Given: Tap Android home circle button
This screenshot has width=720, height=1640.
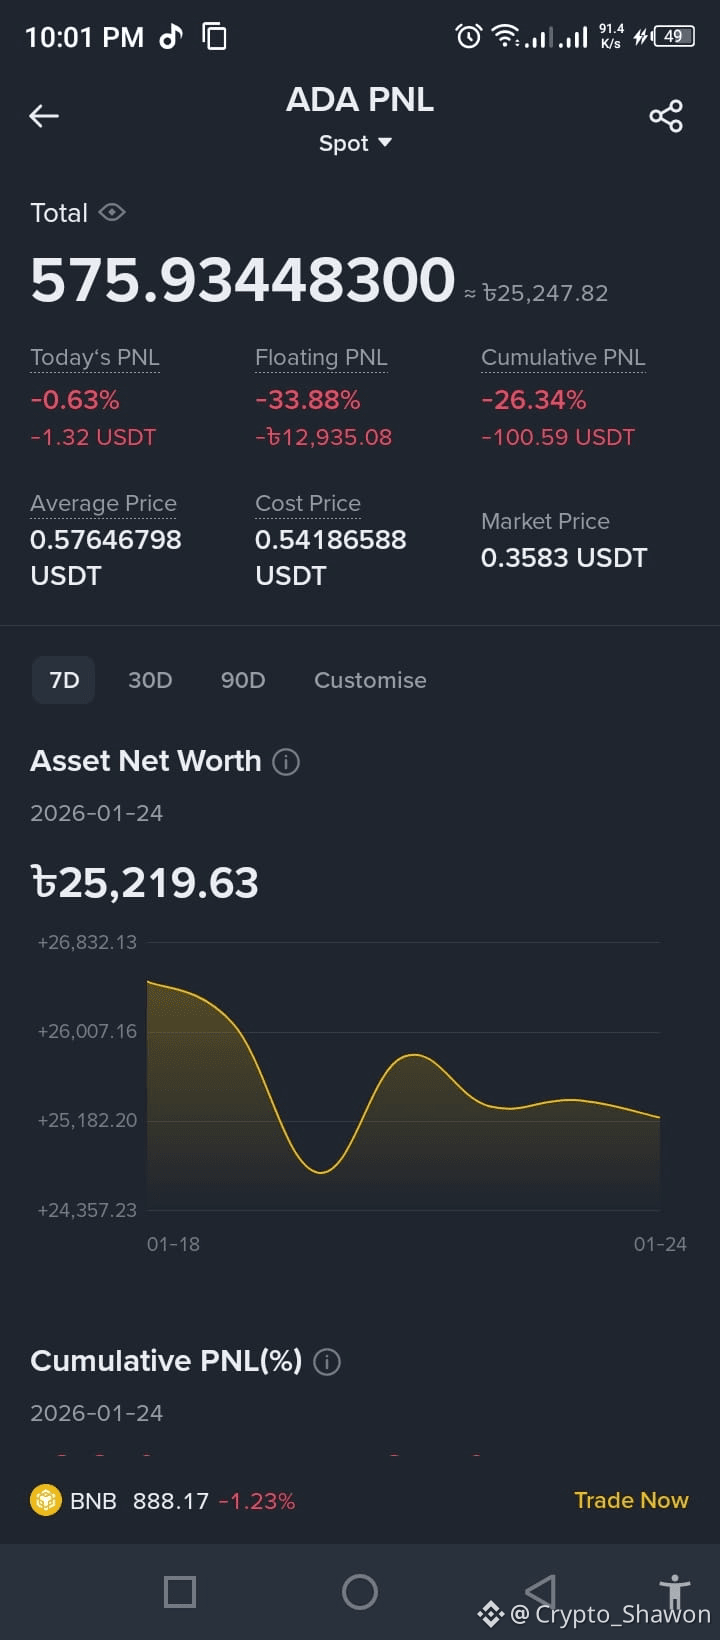Looking at the screenshot, I should point(360,1591).
